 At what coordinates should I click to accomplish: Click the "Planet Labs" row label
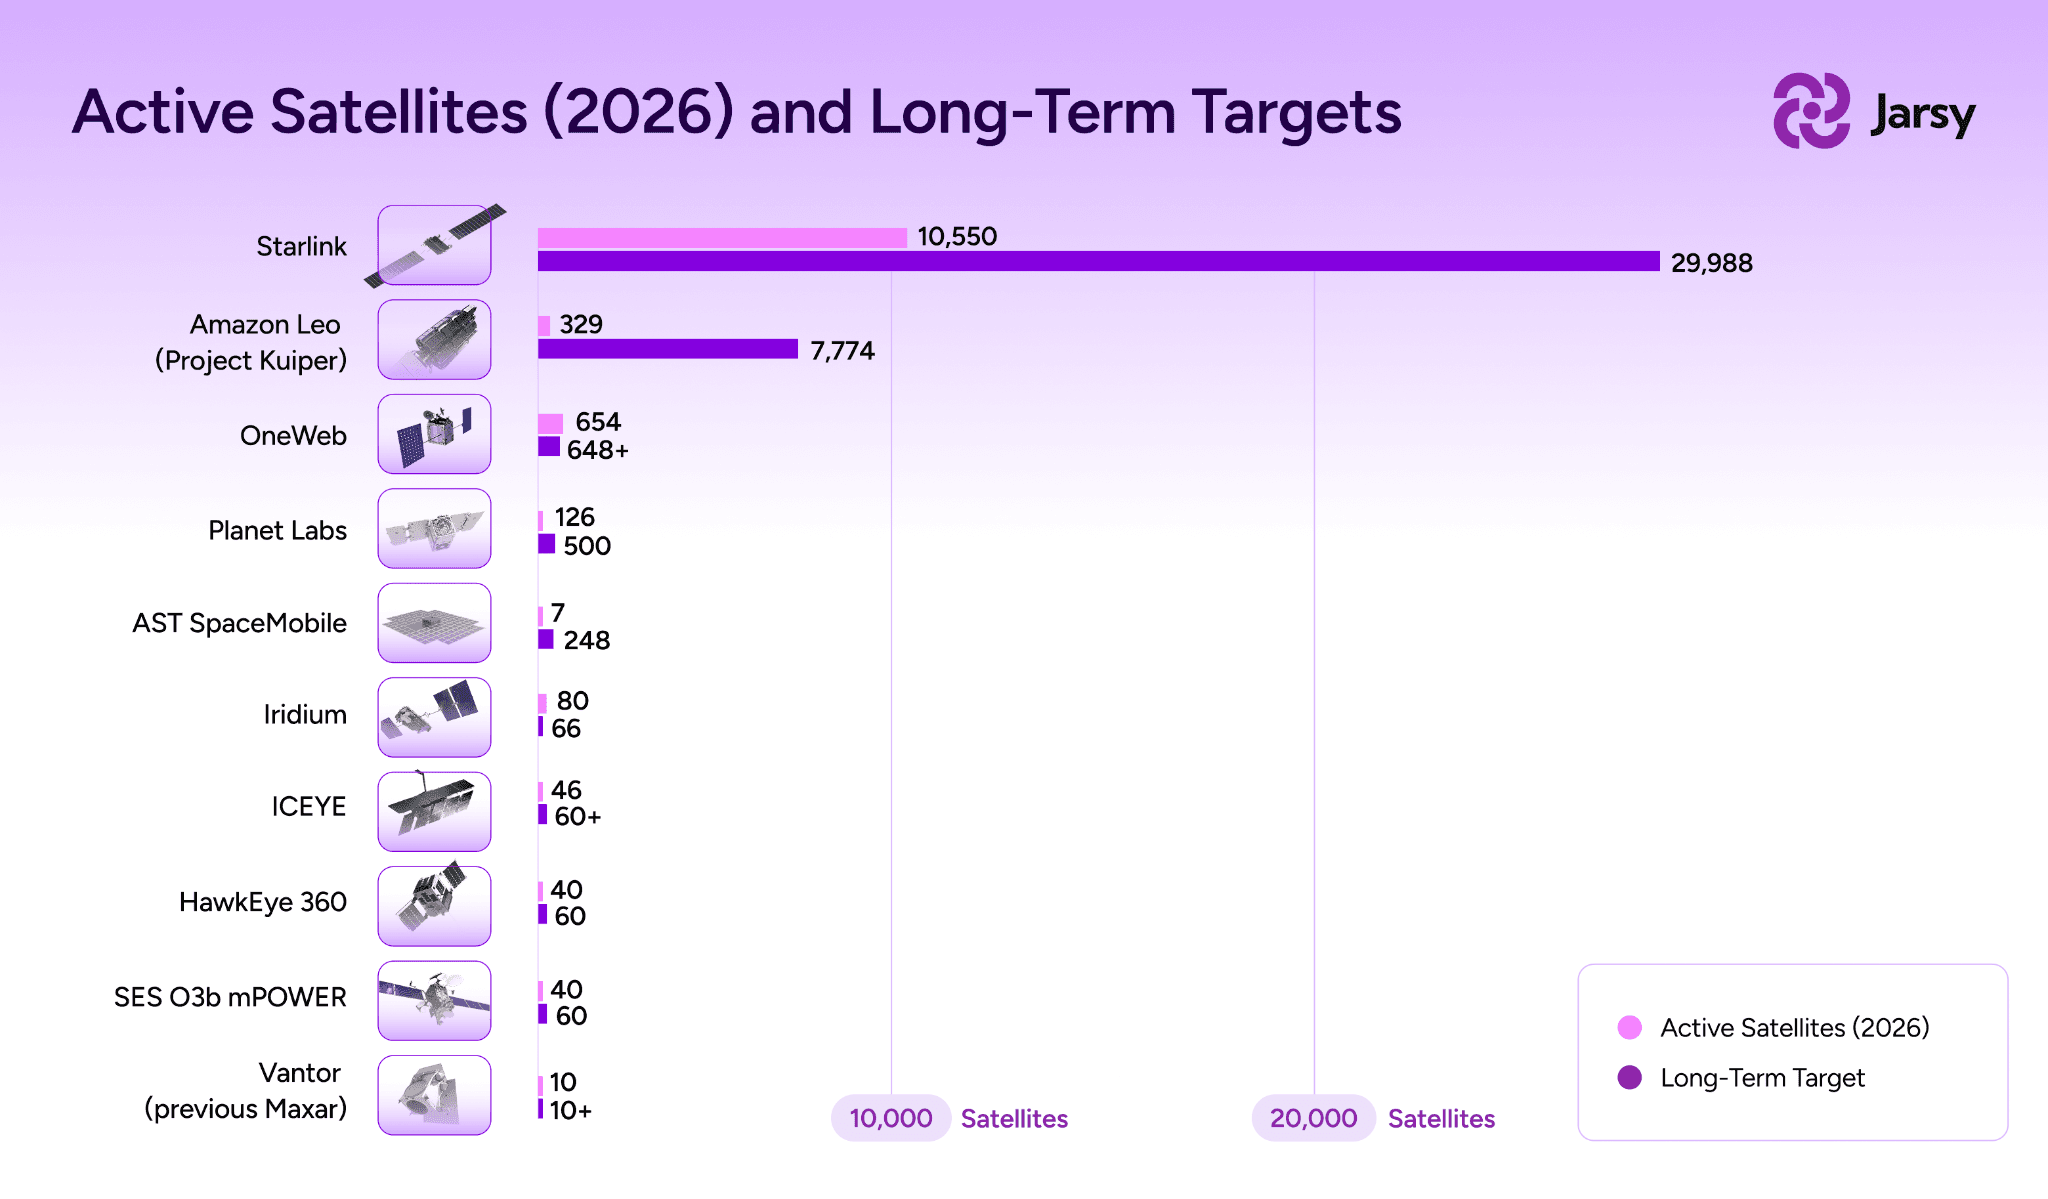pos(277,530)
